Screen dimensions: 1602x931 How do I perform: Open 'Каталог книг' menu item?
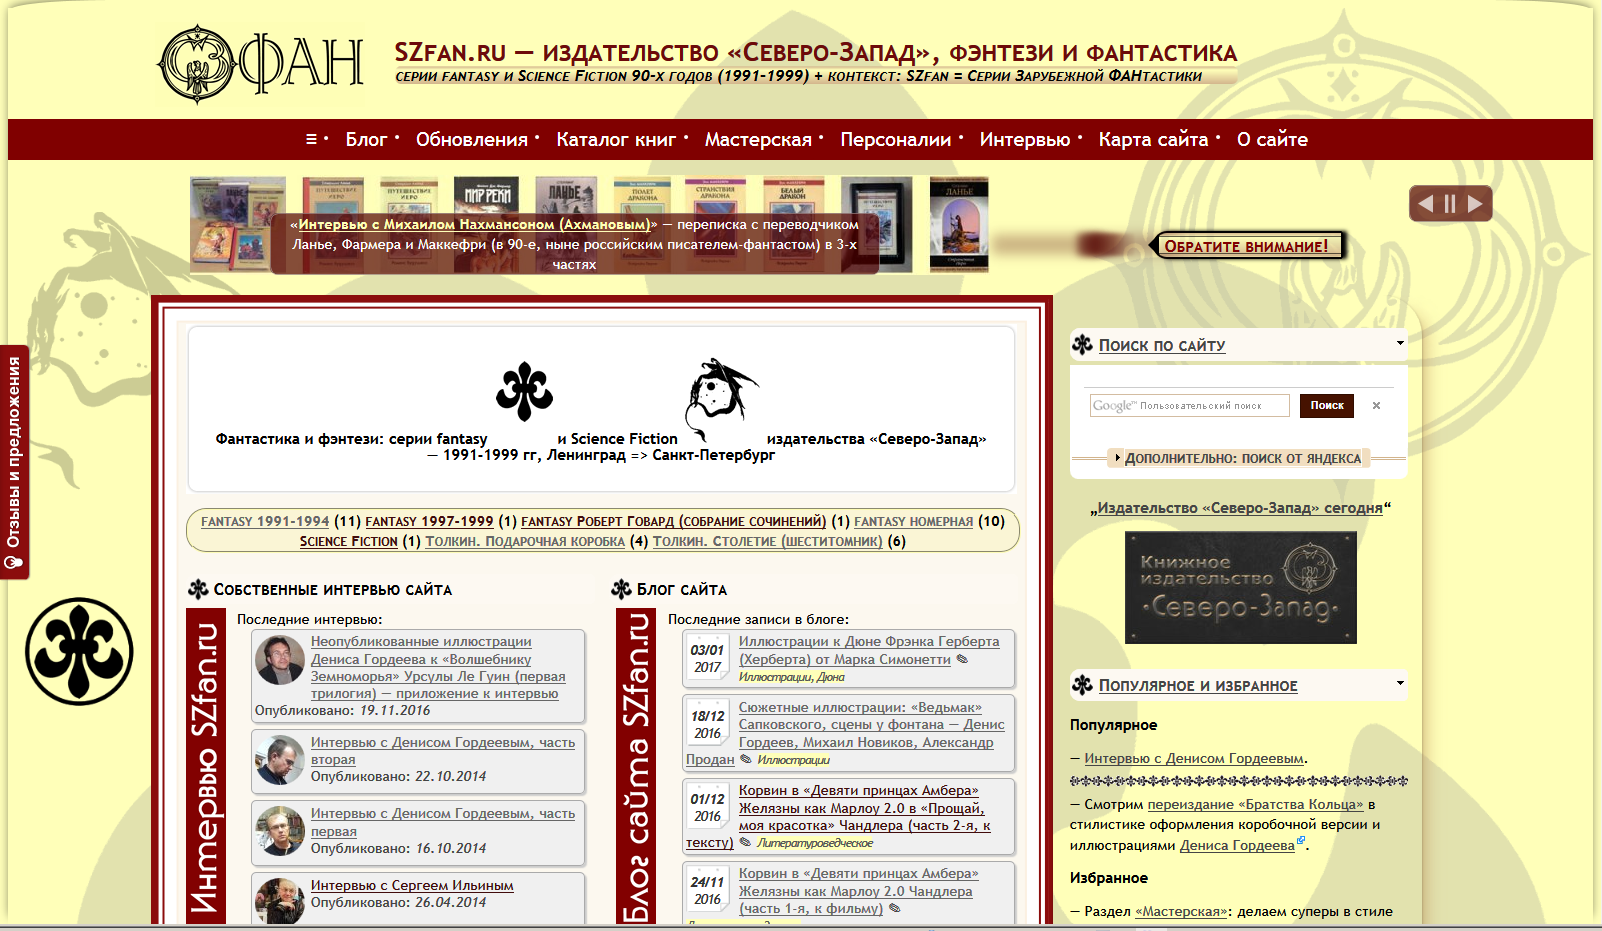tap(616, 140)
